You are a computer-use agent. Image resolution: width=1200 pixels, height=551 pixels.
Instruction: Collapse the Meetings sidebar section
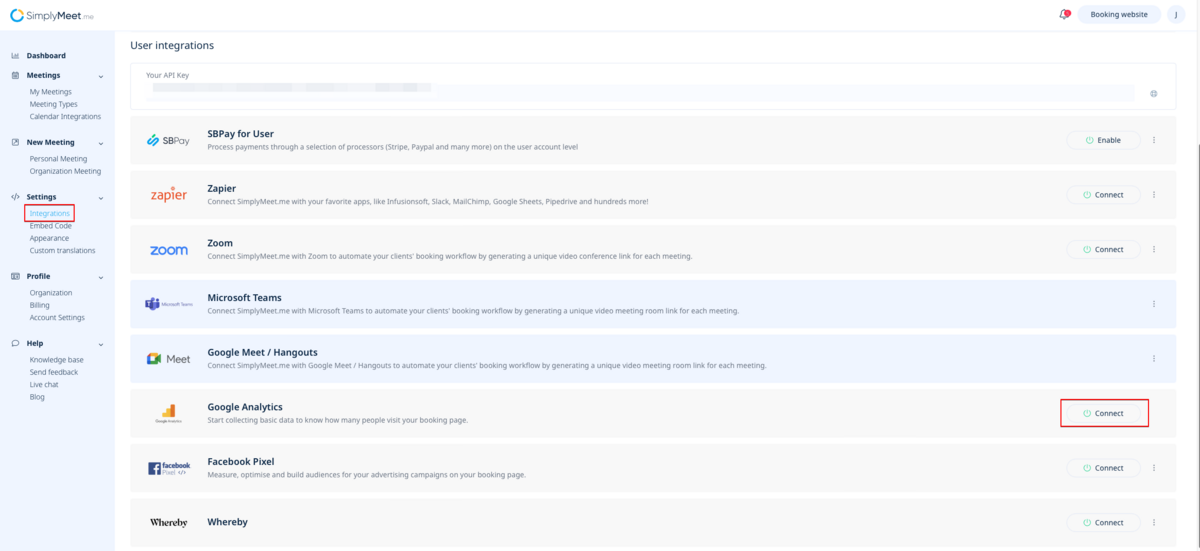(x=101, y=76)
